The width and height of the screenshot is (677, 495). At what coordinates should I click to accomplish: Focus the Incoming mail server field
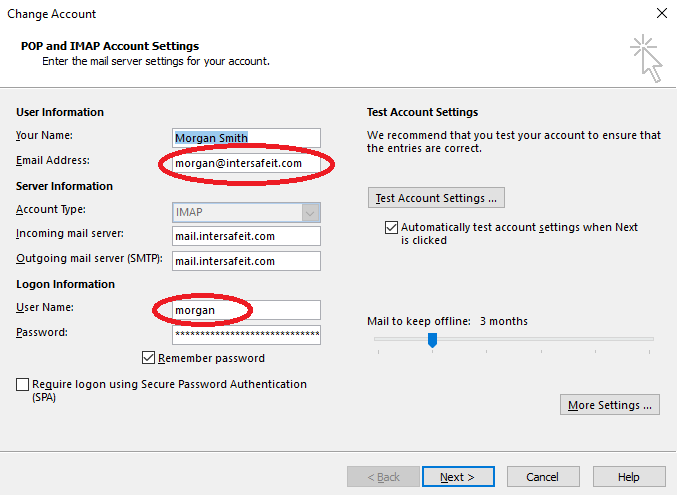pos(246,236)
